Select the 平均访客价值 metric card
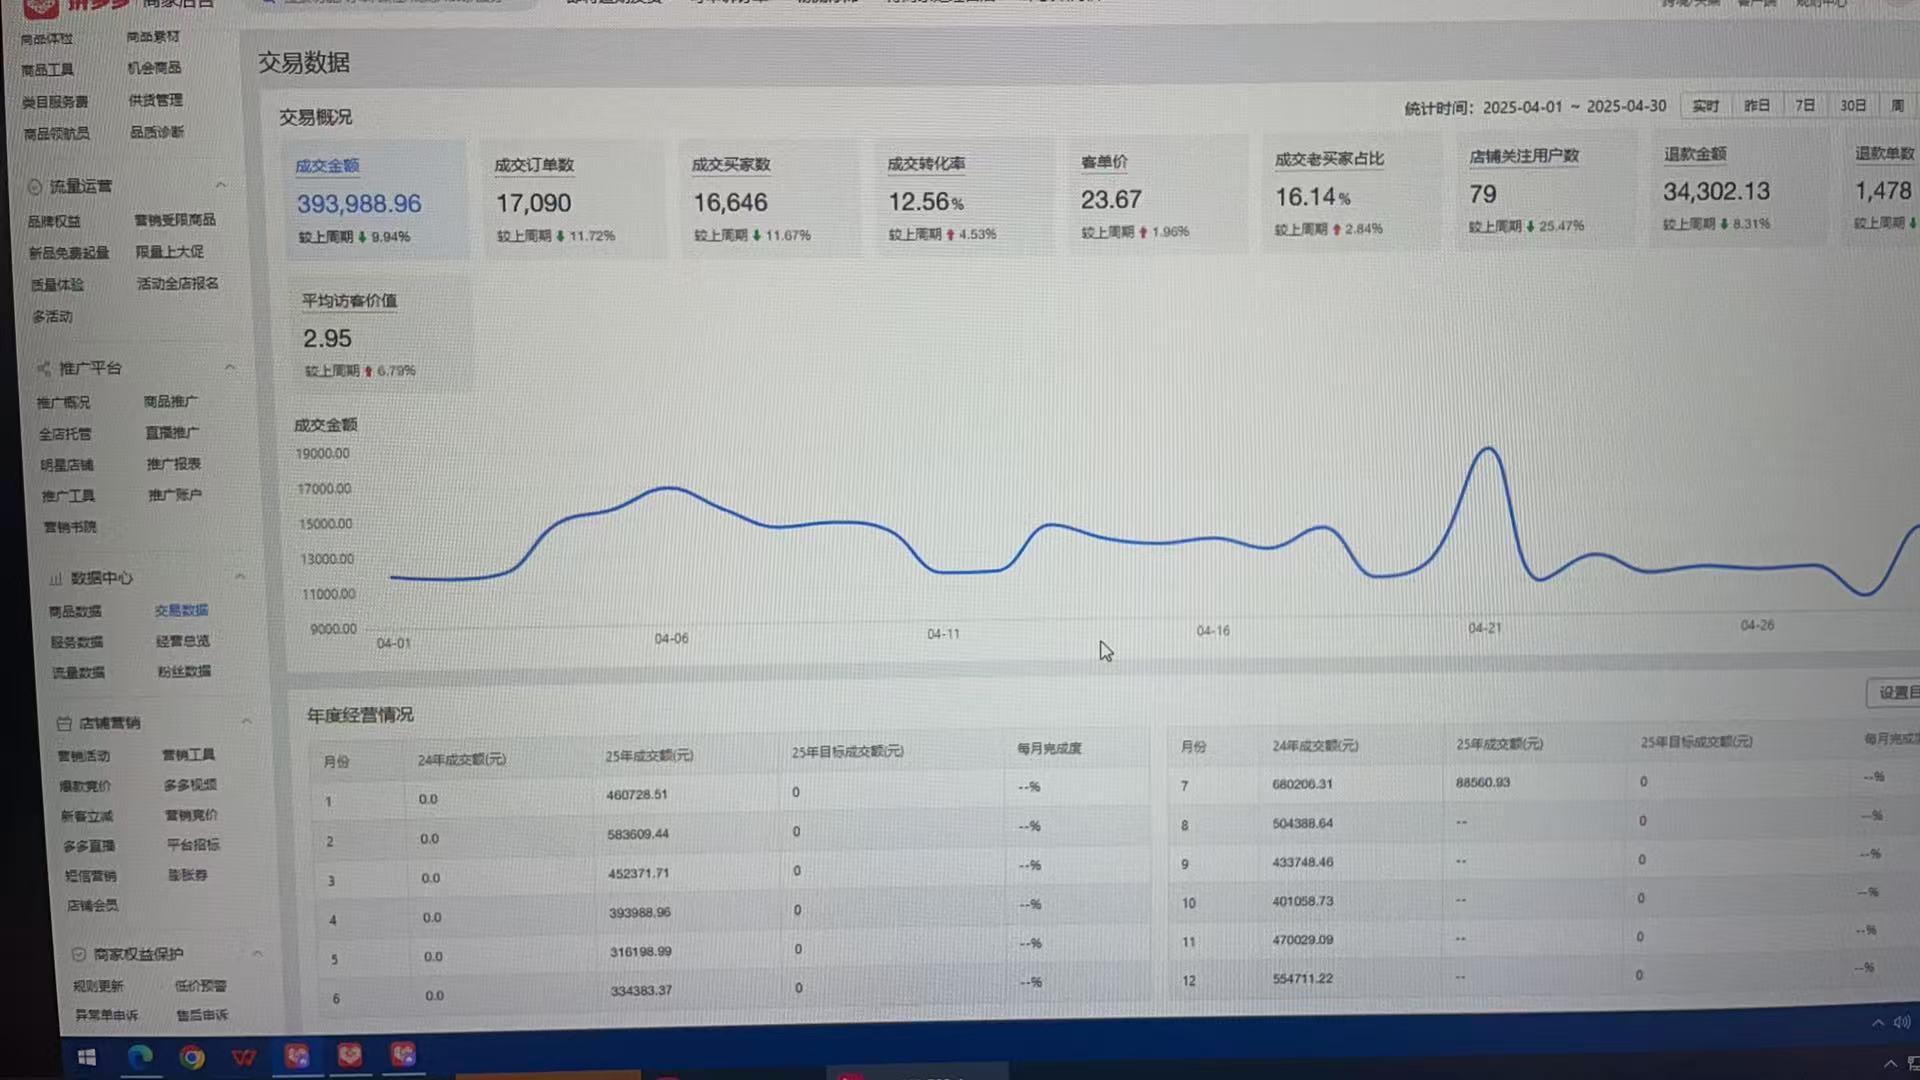 pos(380,335)
